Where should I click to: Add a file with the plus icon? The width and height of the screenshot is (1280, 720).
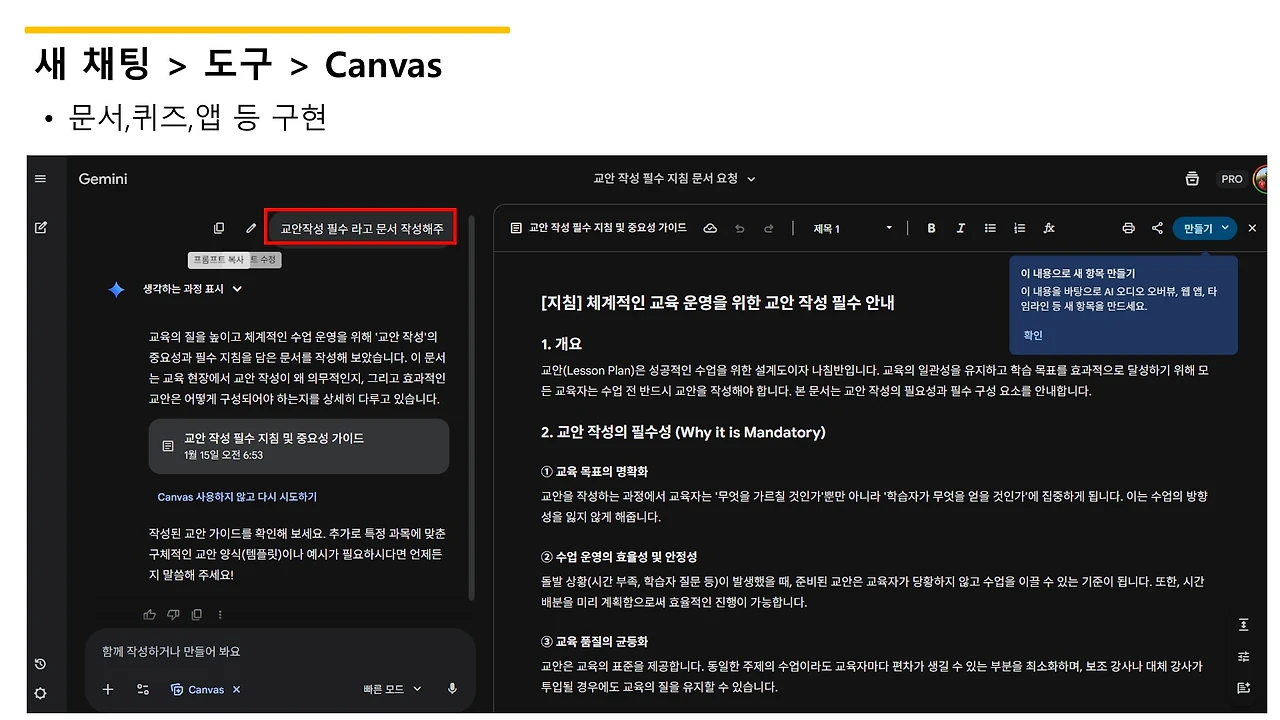(x=108, y=689)
